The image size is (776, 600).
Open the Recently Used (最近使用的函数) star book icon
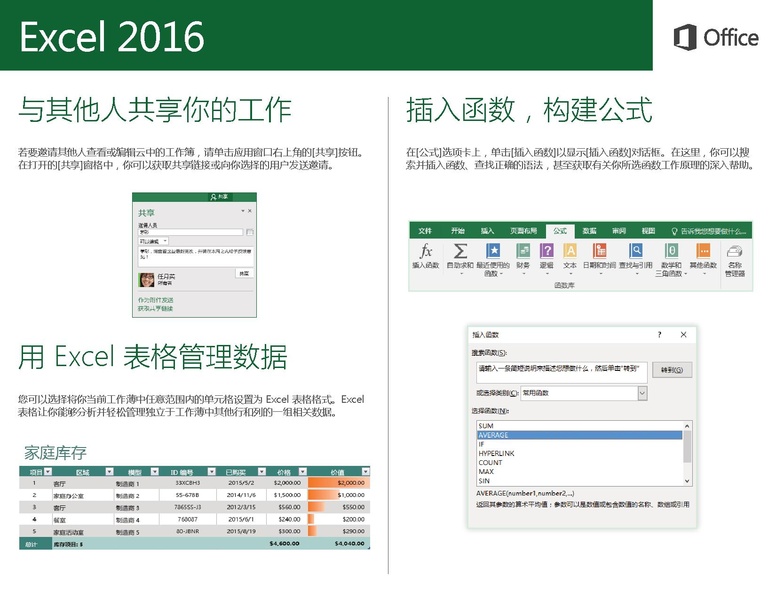493,251
